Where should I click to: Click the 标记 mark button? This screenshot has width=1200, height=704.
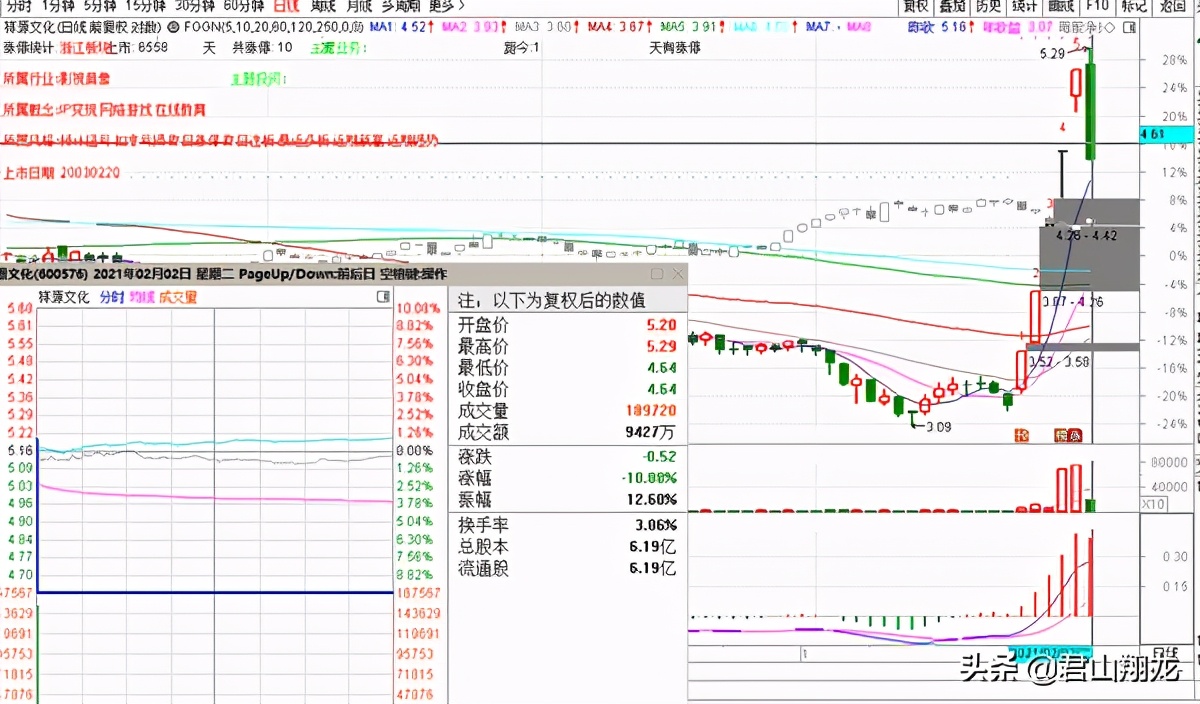[1133, 6]
